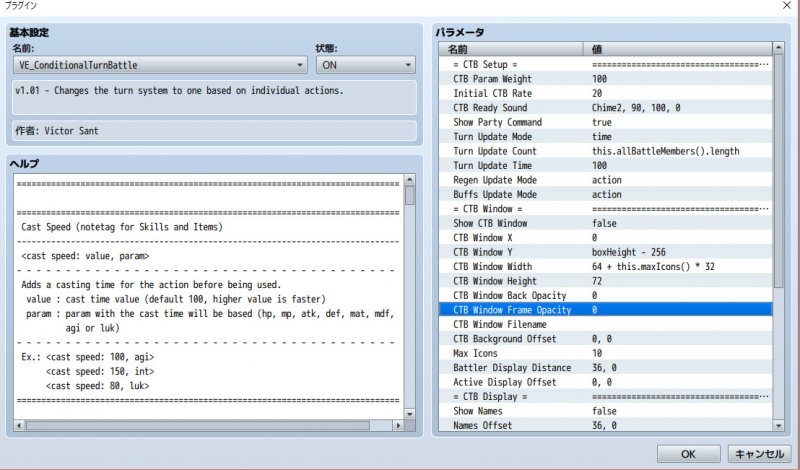Select the CTB Param Weight row
Screen dimensions: 800x470
(606, 79)
